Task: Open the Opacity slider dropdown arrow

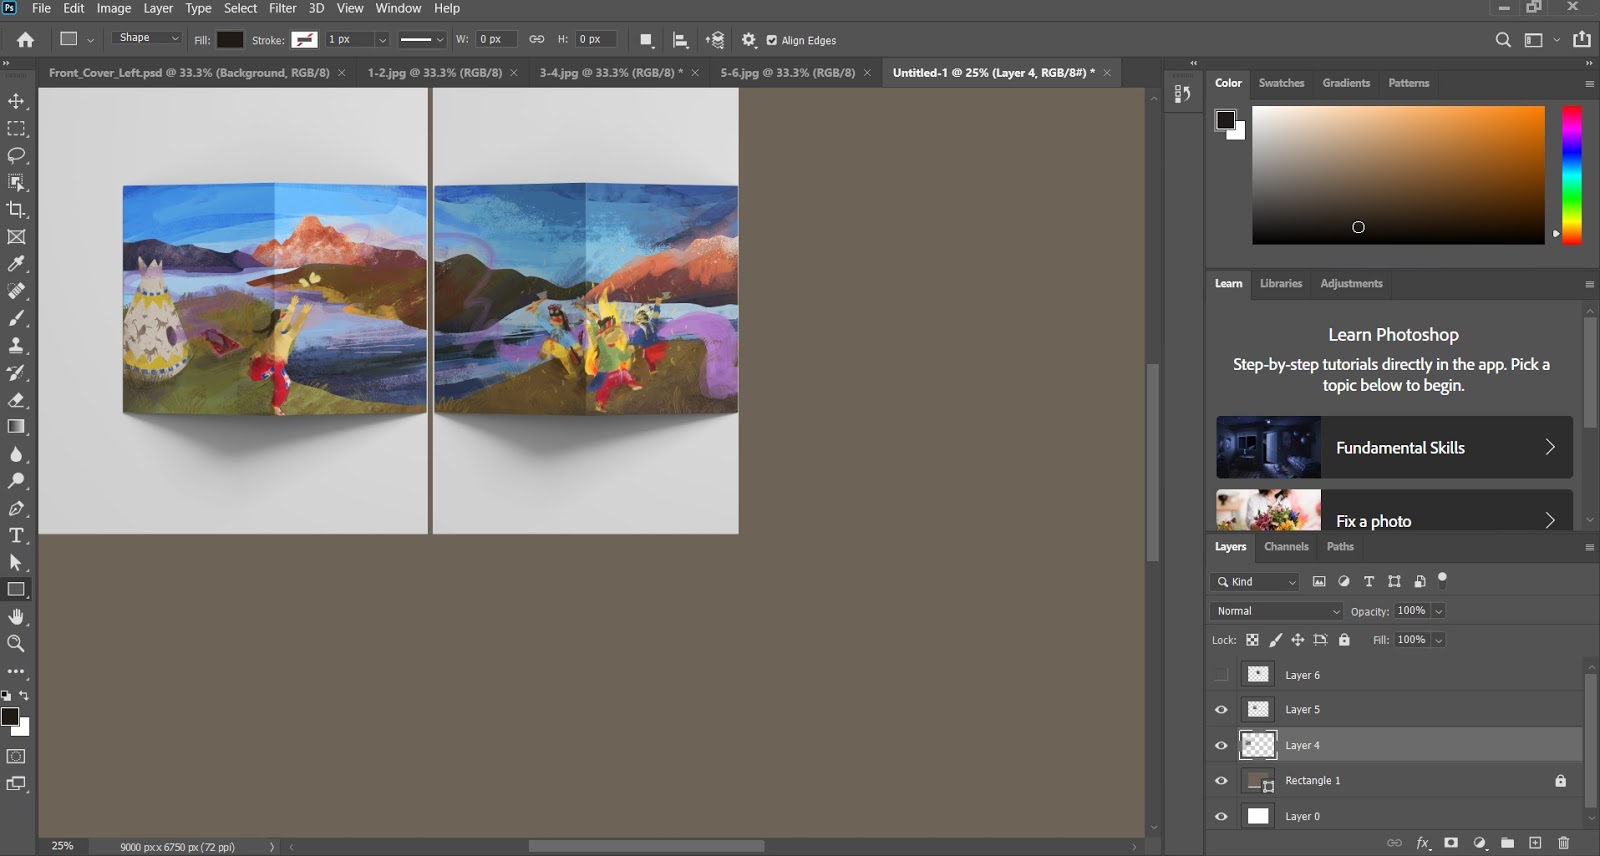Action: [1439, 611]
